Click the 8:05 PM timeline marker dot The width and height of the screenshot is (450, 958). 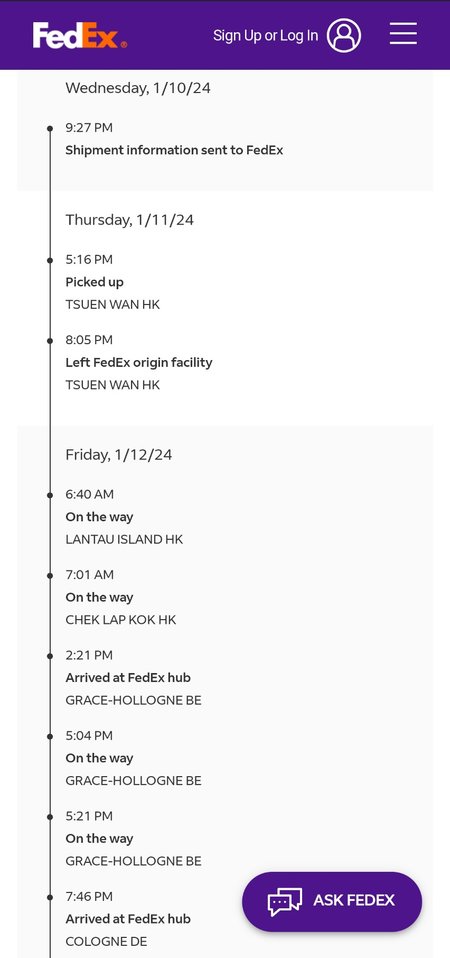click(x=50, y=340)
